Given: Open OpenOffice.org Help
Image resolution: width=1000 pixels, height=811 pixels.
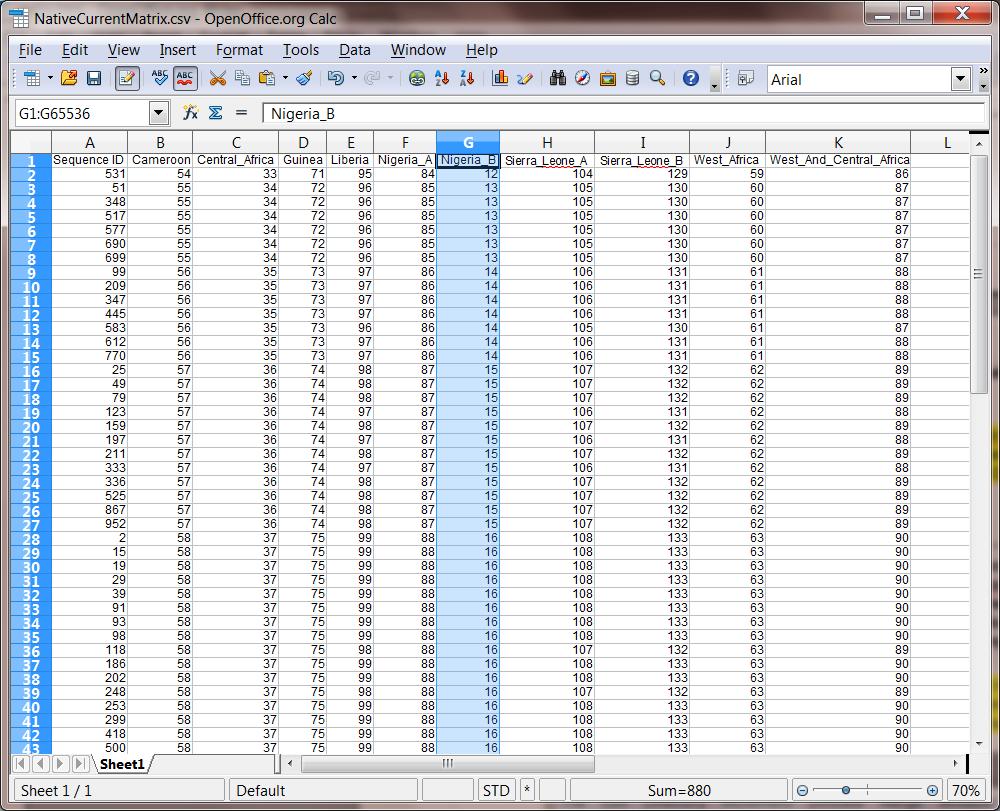Looking at the screenshot, I should tap(691, 78).
